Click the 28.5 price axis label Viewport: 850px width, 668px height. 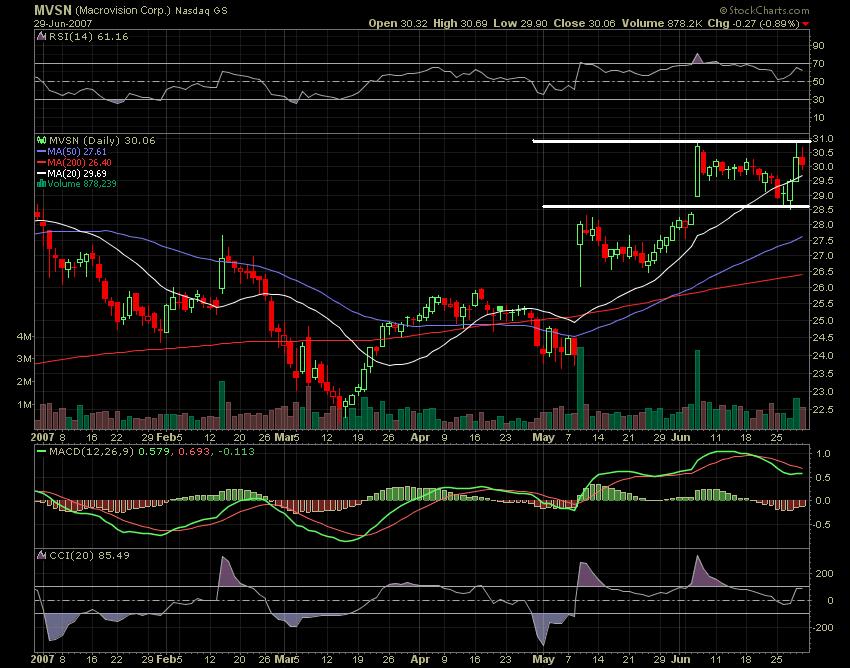click(821, 210)
